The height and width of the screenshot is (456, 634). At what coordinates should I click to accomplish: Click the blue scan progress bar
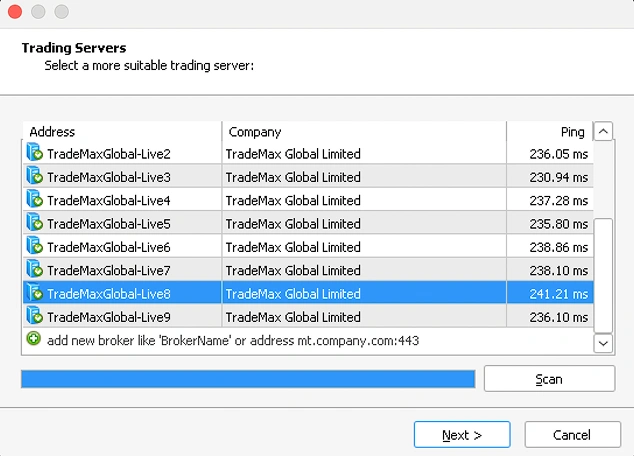tap(248, 379)
